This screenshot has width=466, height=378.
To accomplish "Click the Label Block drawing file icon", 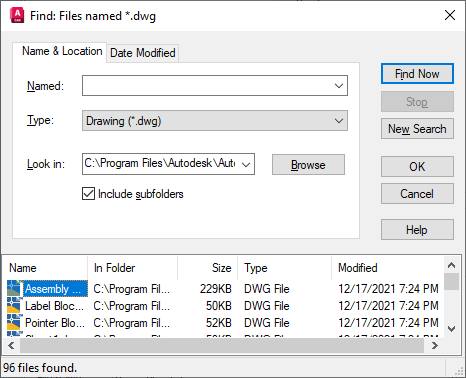I will [x=14, y=305].
